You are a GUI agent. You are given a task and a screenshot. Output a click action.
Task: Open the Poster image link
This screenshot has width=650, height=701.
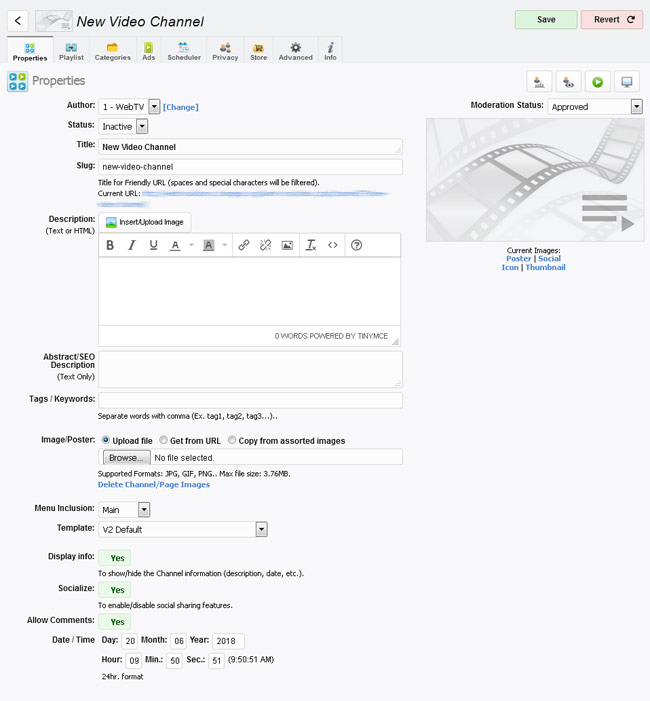(519, 258)
